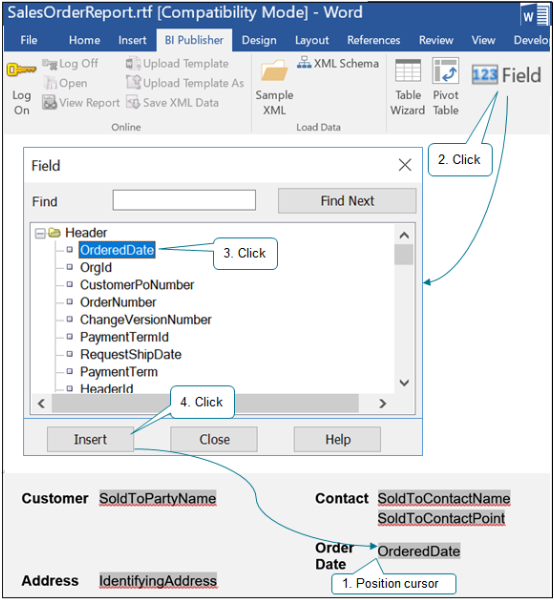Click the Customer label in document
Image resolution: width=554 pixels, height=600 pixels.
tap(55, 498)
